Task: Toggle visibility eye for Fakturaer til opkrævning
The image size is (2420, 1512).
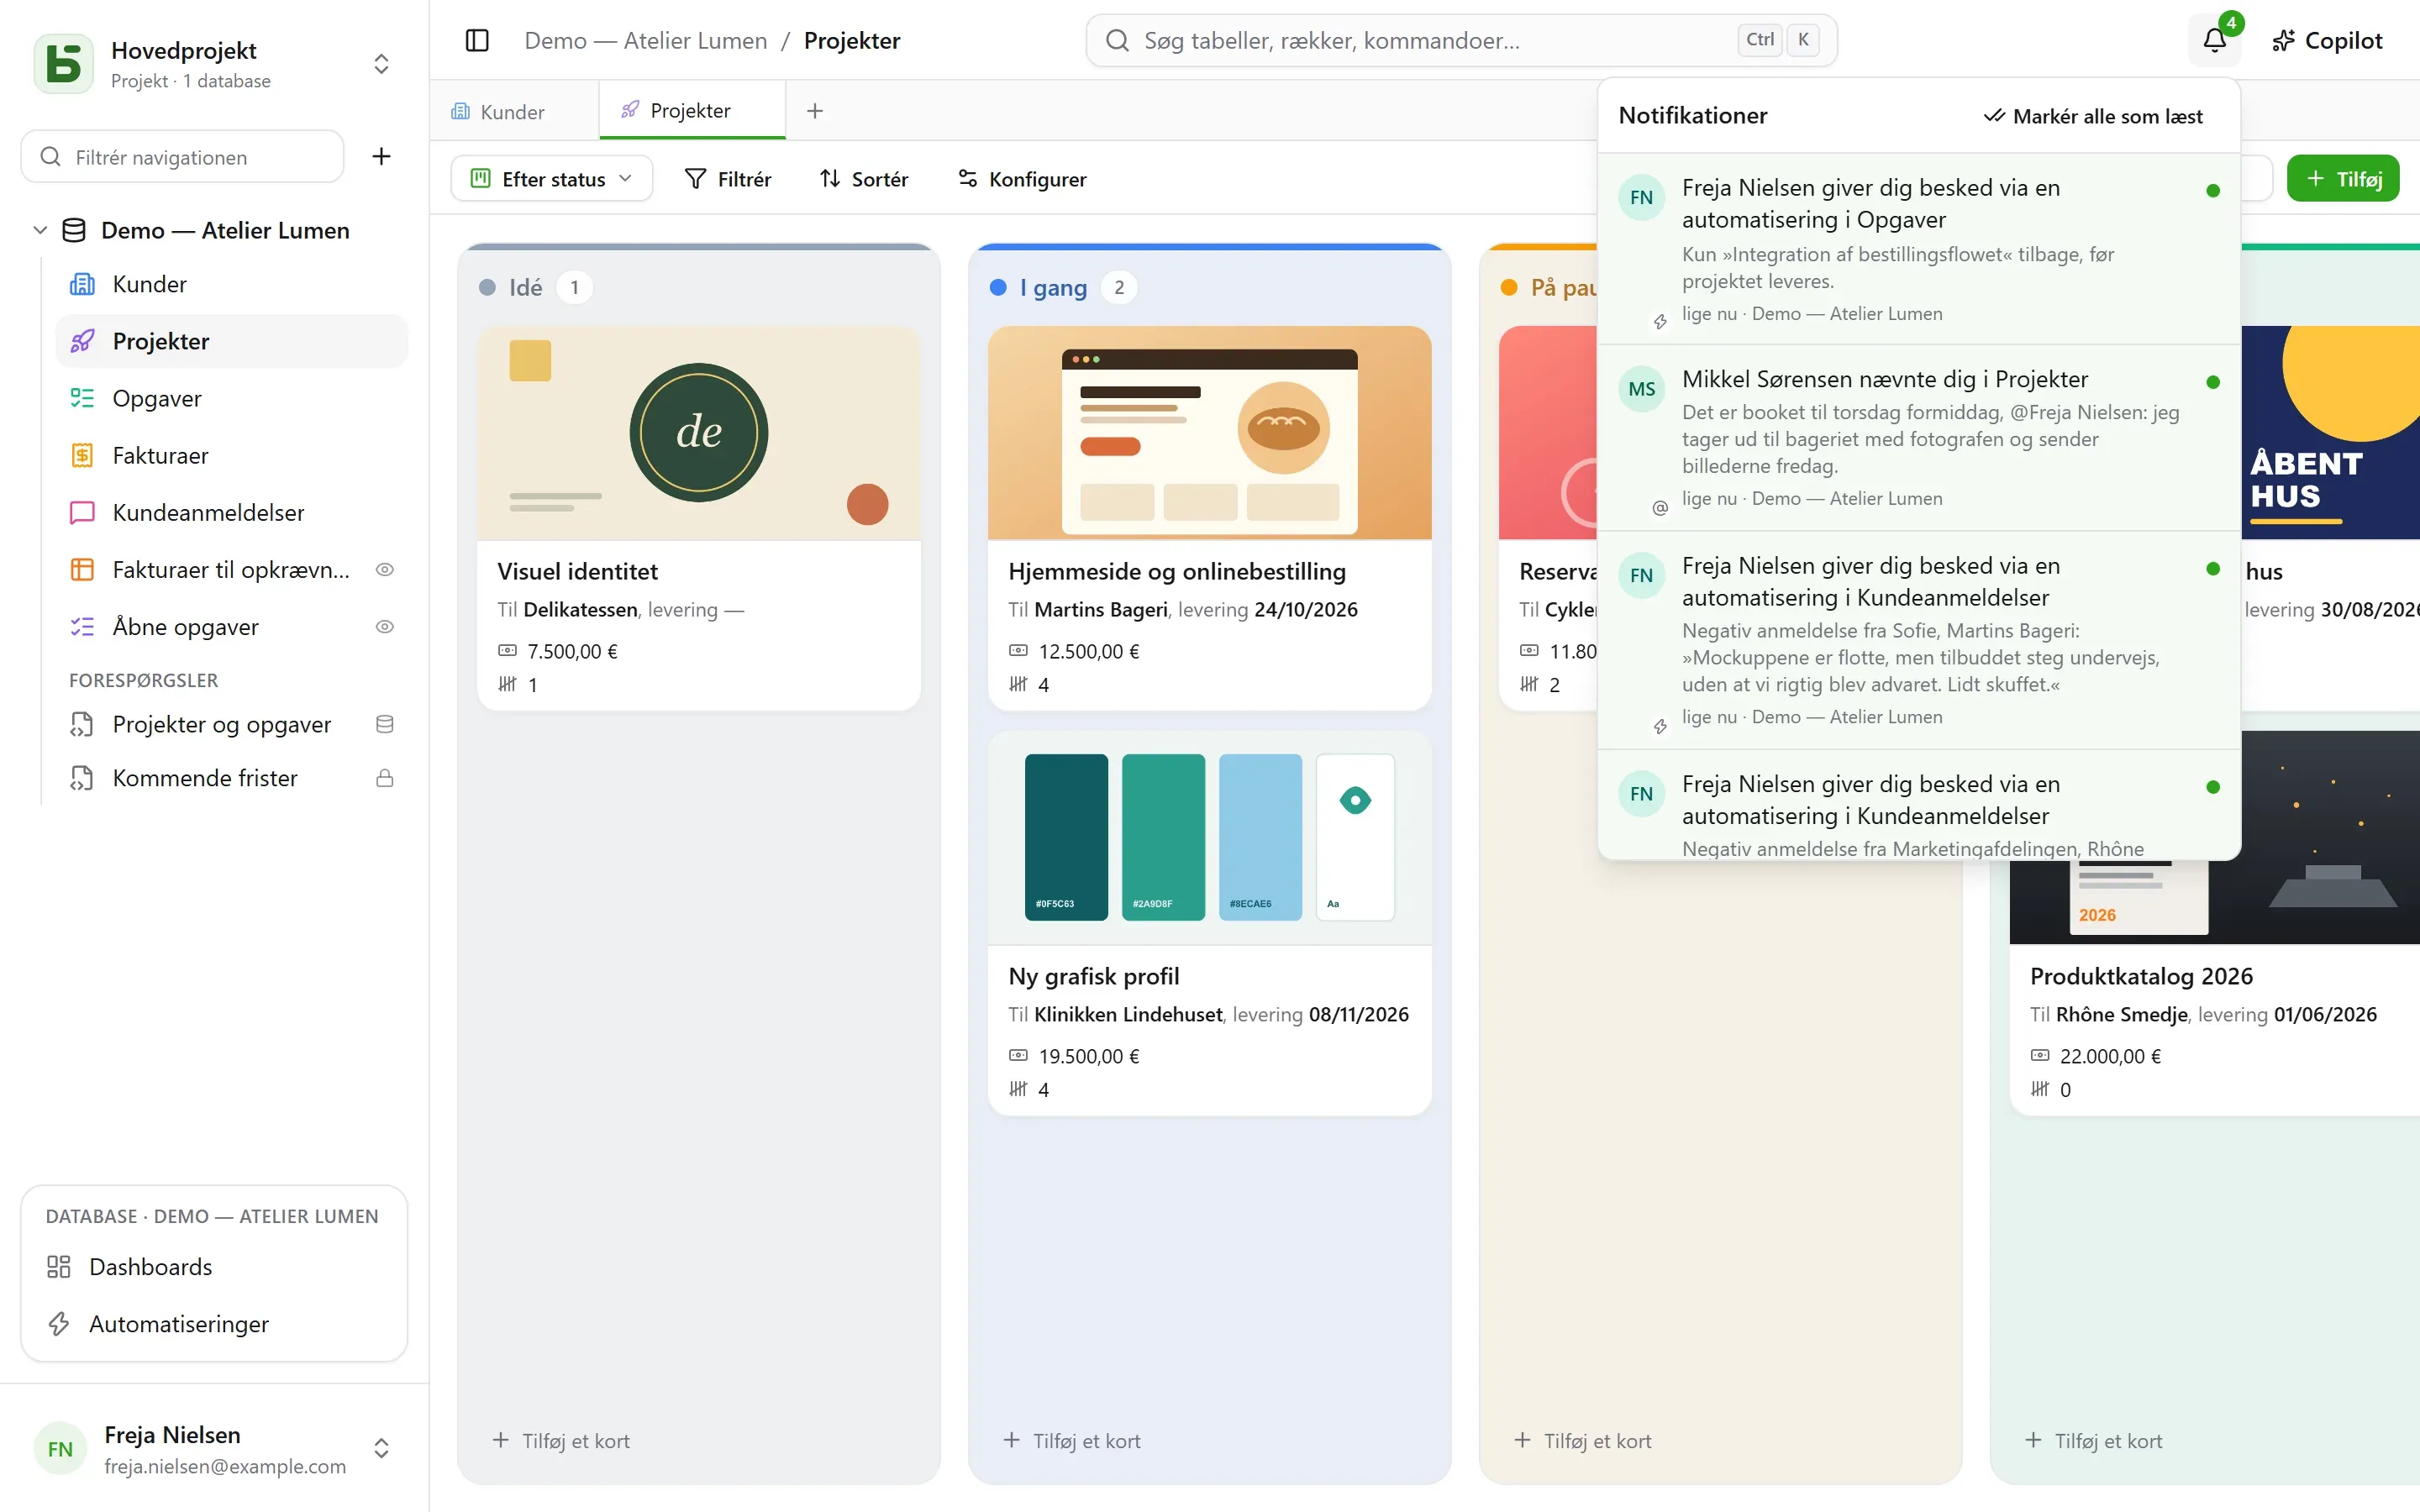Action: coord(384,569)
